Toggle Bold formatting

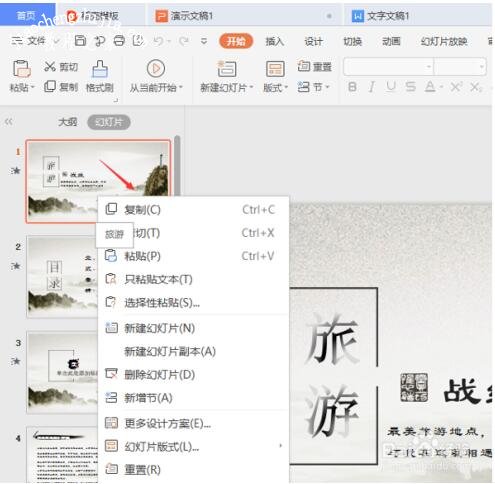point(352,87)
